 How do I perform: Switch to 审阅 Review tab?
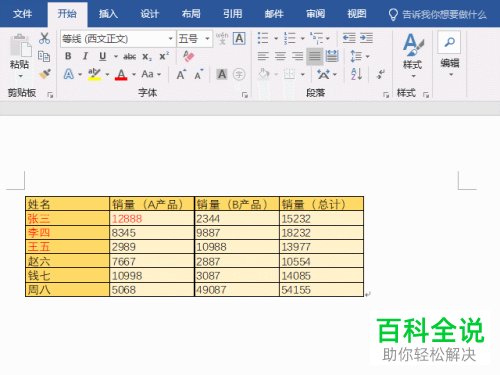(x=315, y=14)
